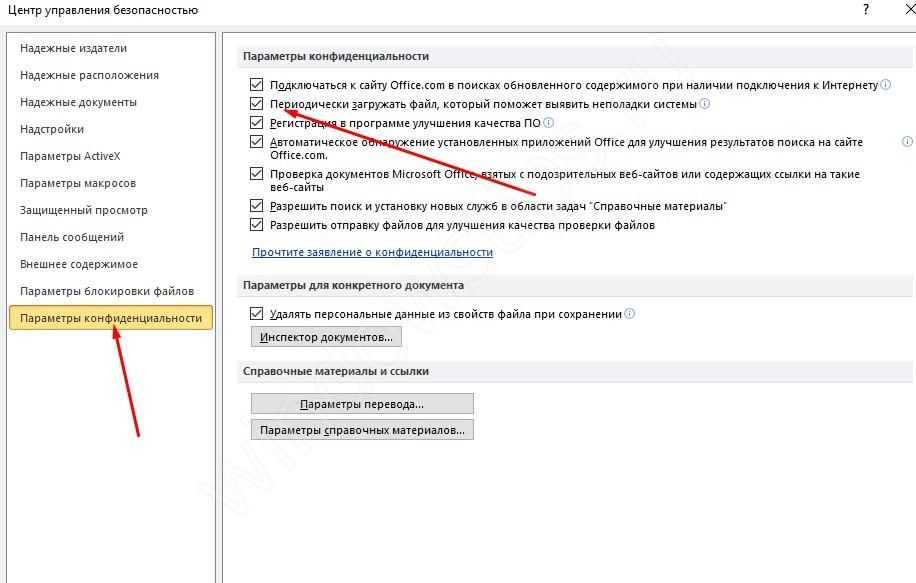The image size is (916, 583).
Task: Go to 'Параметры блокировки файлов' section
Action: point(107,291)
